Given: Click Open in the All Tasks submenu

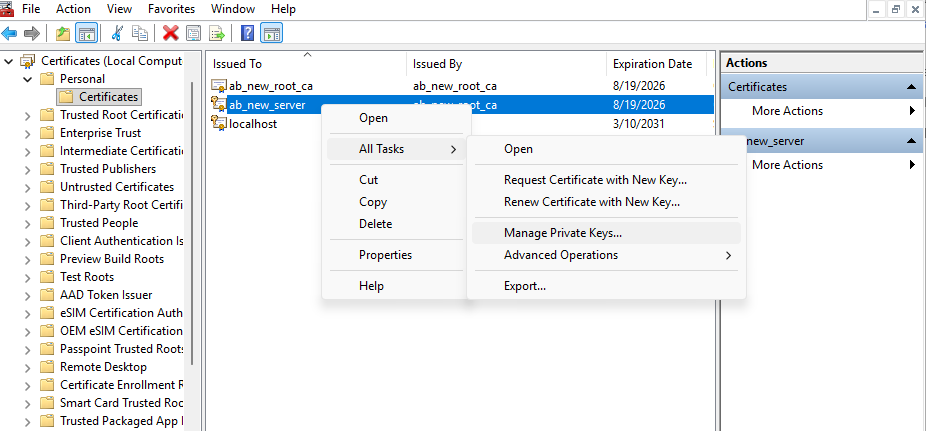Looking at the screenshot, I should [x=607, y=149].
